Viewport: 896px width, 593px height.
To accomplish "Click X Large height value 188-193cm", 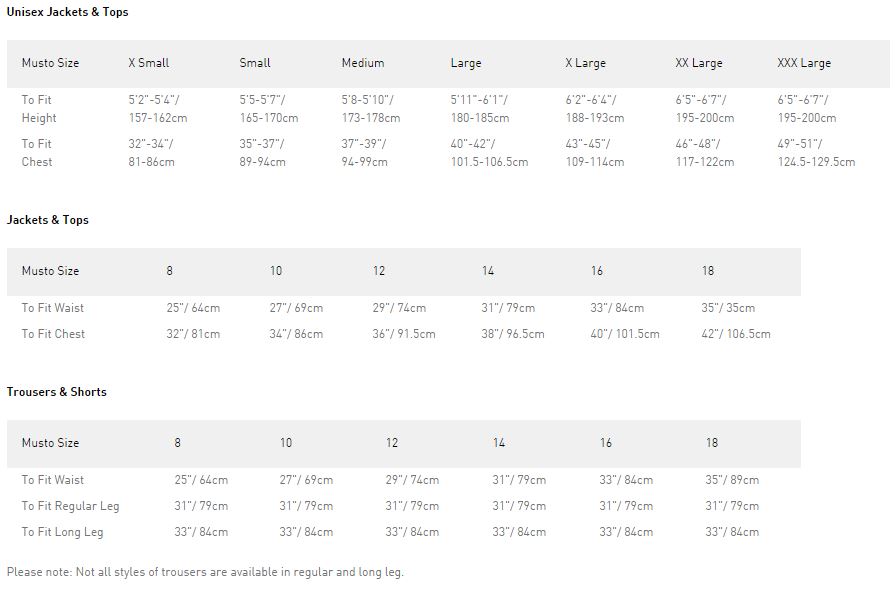I will [x=595, y=118].
